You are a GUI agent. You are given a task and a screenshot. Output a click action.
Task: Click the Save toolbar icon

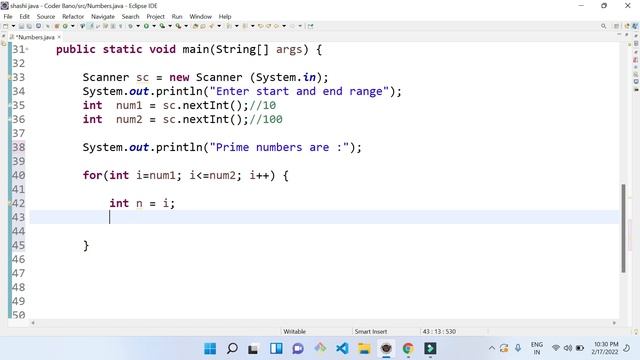click(21, 26)
